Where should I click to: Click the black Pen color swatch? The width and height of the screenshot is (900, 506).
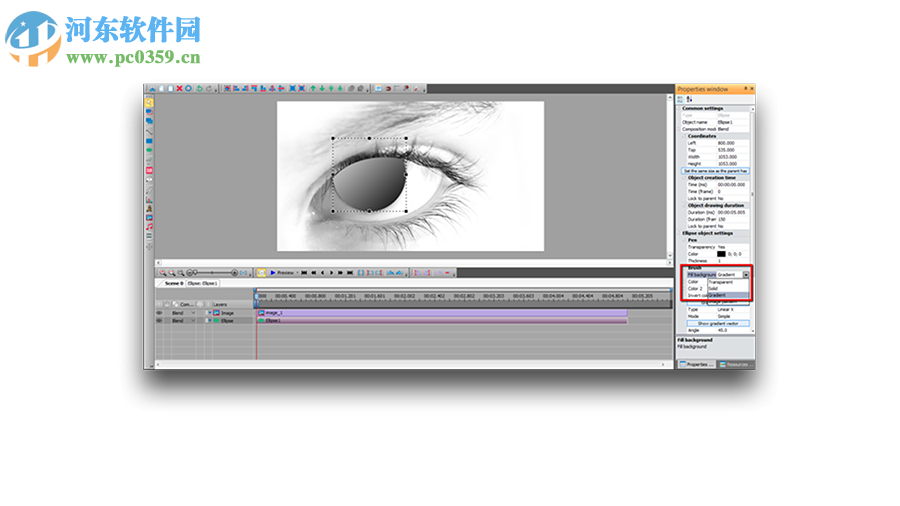pos(721,254)
